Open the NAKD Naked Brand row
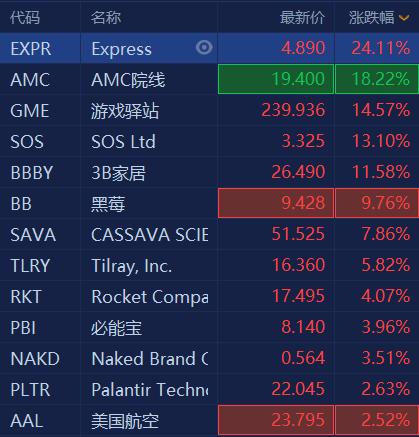Viewport: 419px width, 437px height. tap(209, 358)
